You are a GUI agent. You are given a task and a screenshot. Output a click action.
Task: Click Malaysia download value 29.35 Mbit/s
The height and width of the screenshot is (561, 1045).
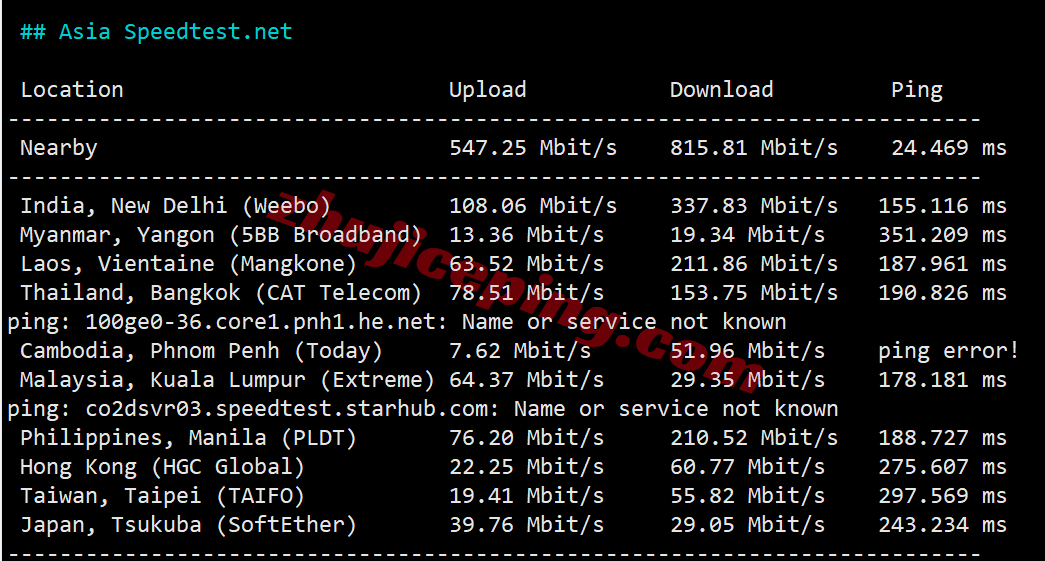click(748, 380)
